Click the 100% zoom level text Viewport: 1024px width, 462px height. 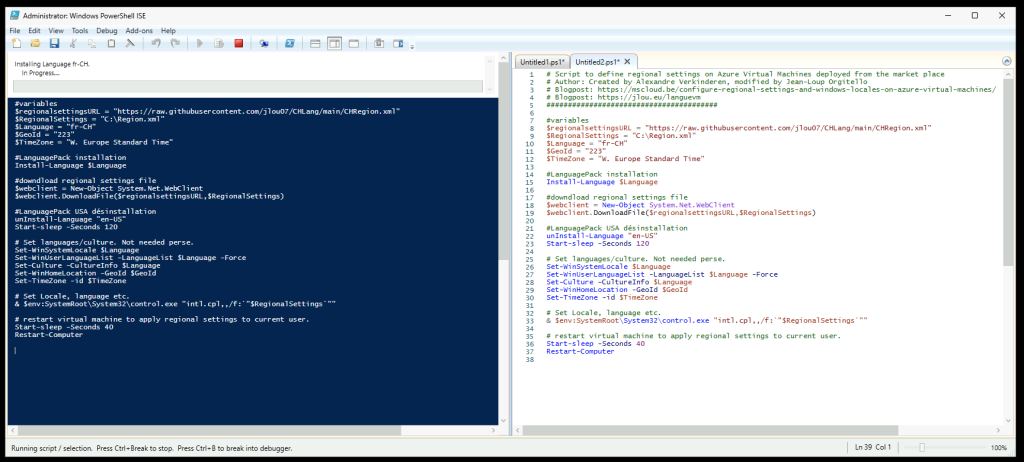999,448
